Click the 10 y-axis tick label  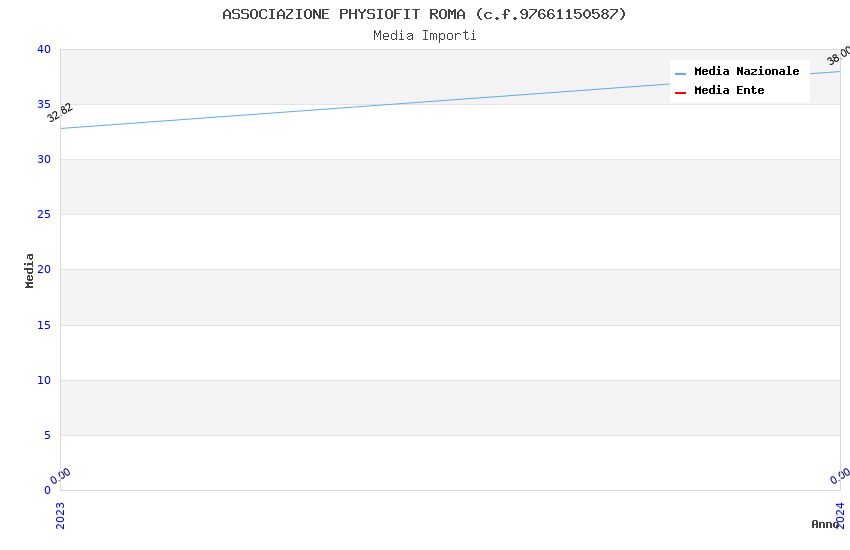click(x=43, y=380)
